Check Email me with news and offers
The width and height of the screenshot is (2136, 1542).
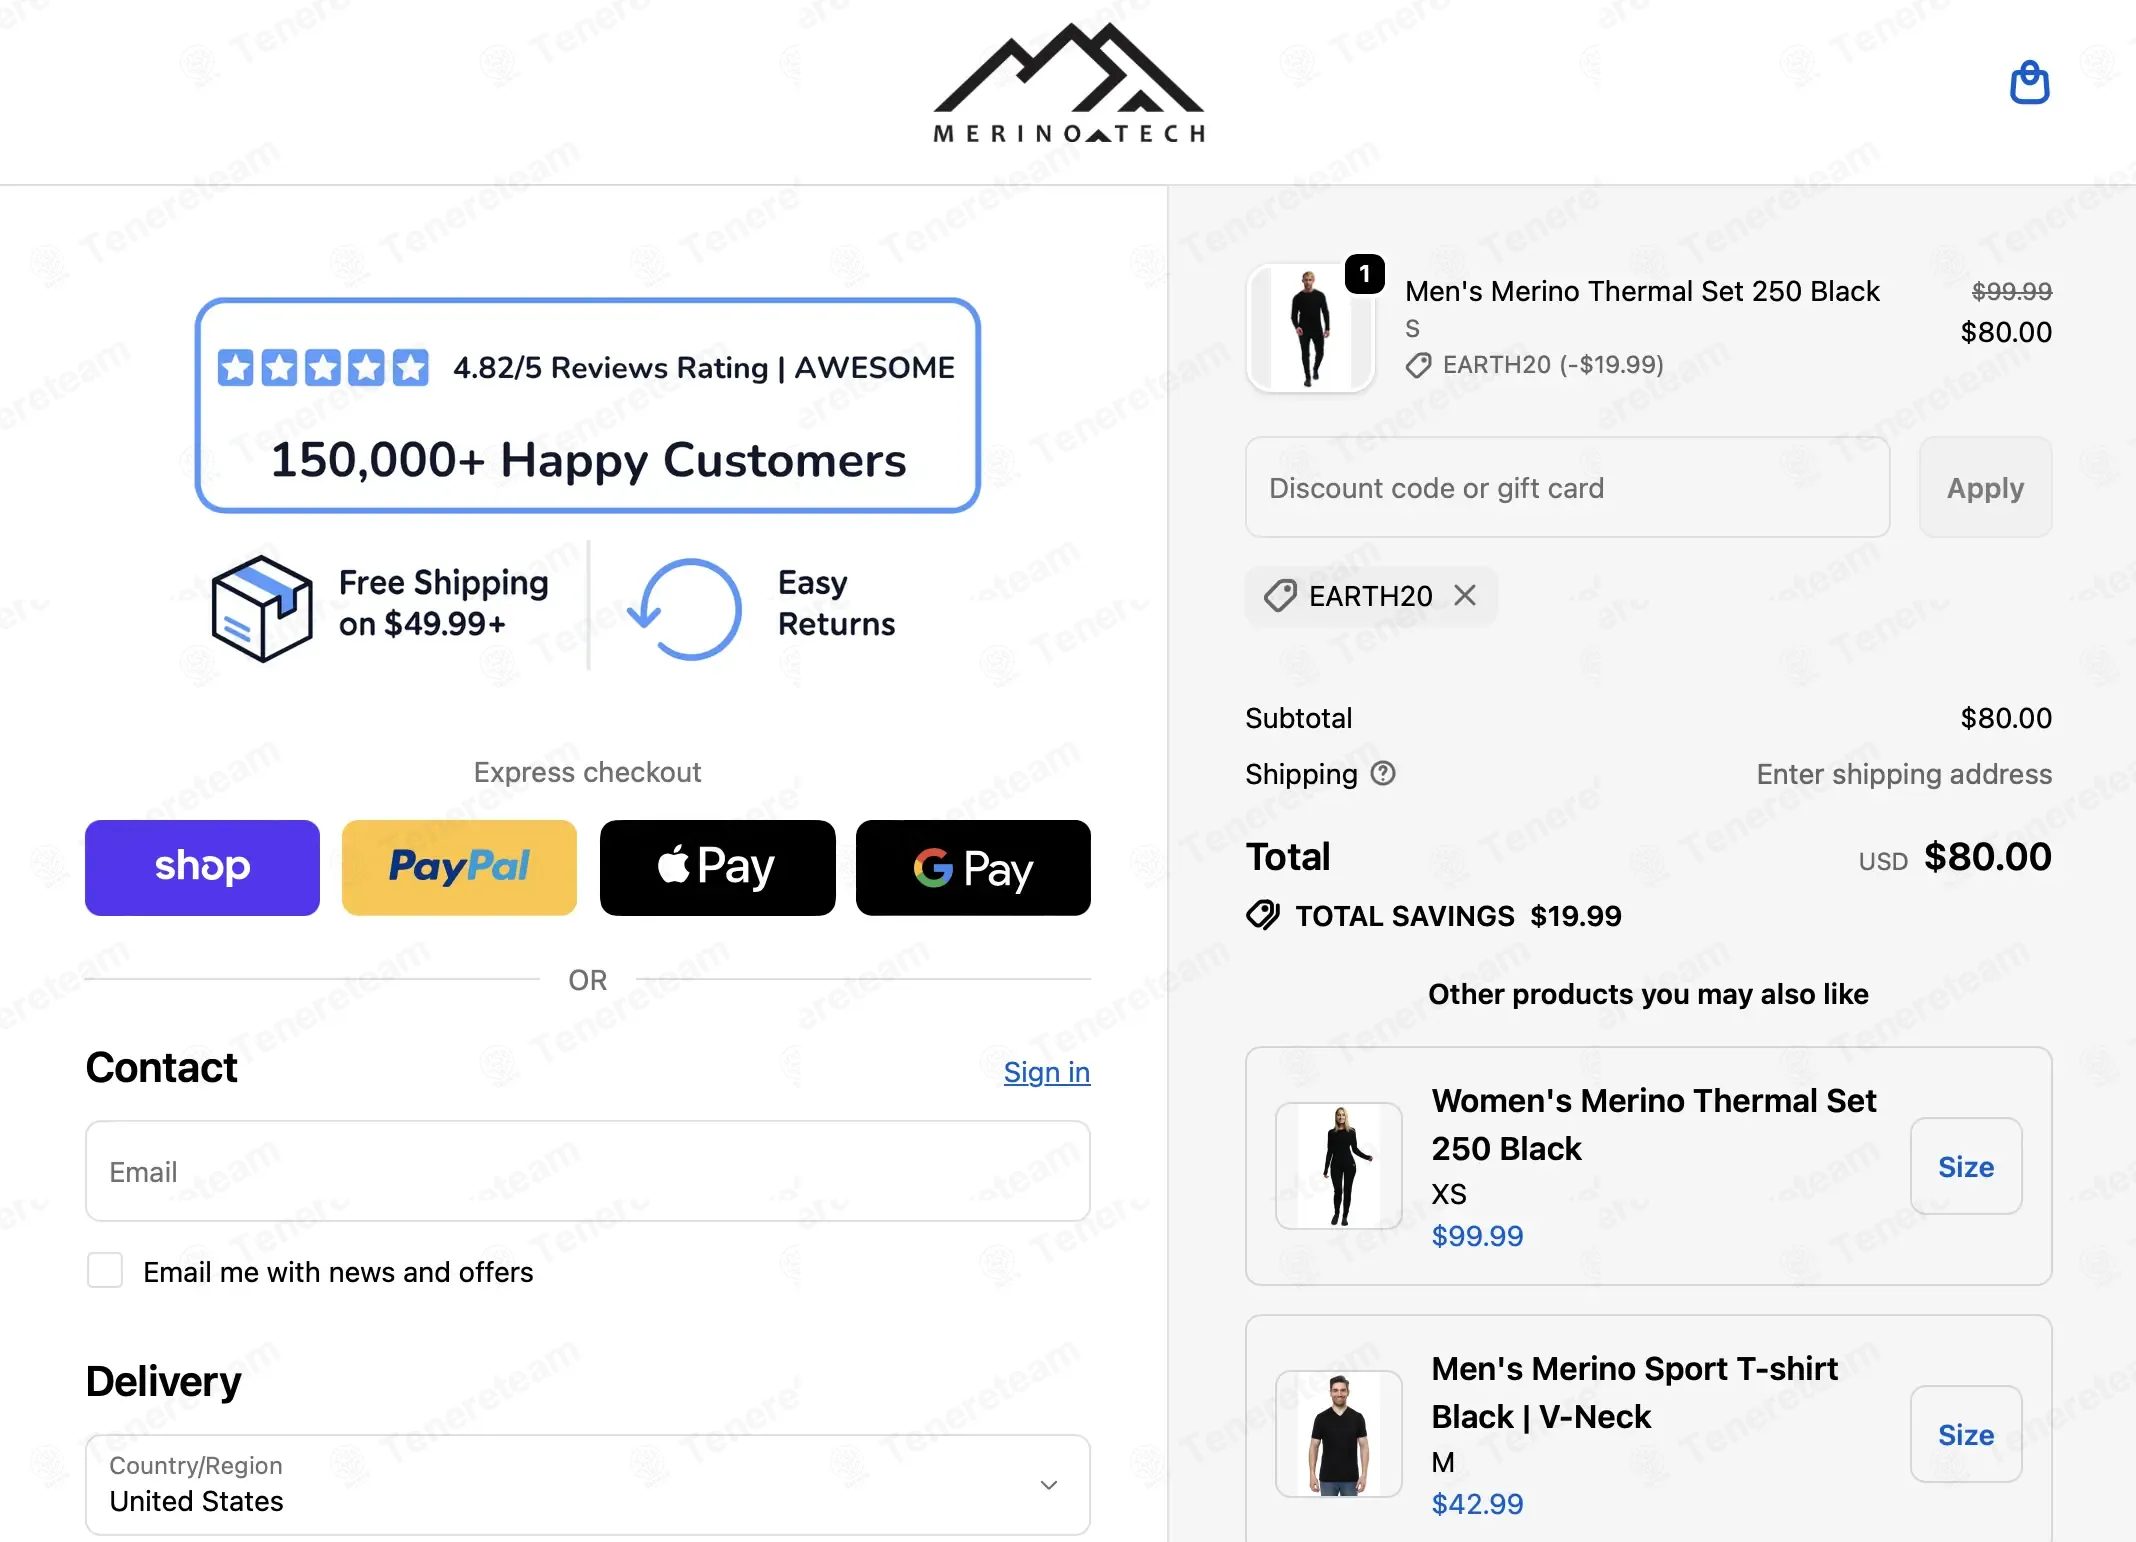coord(105,1270)
